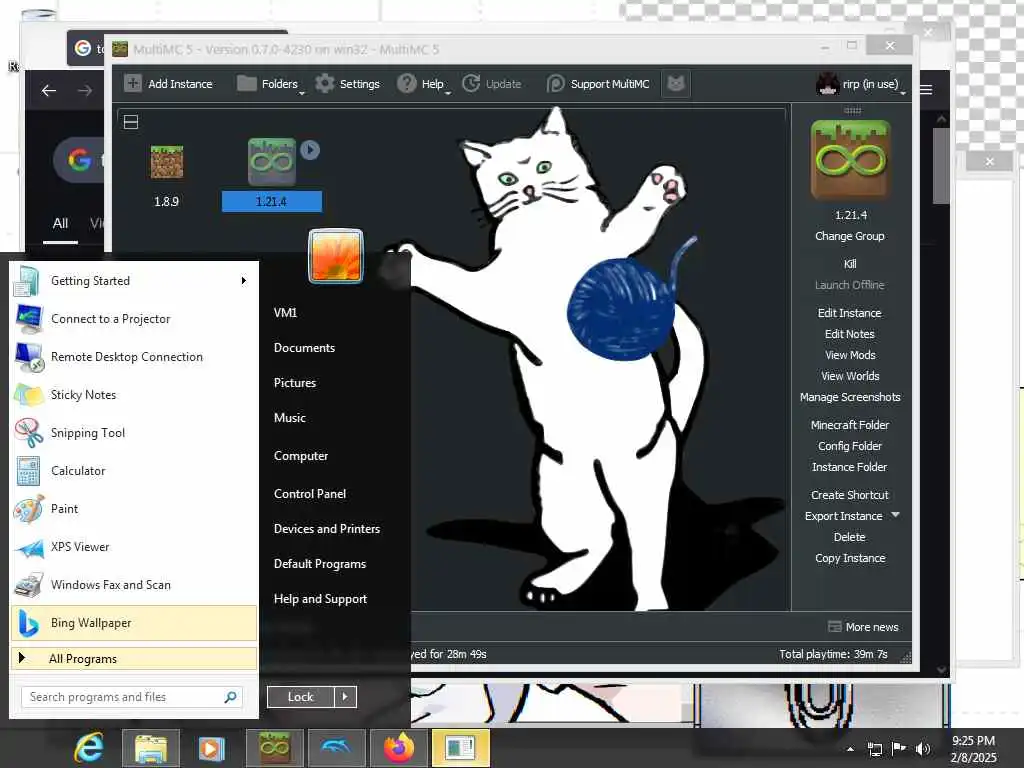Click the Add Instance plus icon
This screenshot has height=768, width=1024.
coord(133,84)
